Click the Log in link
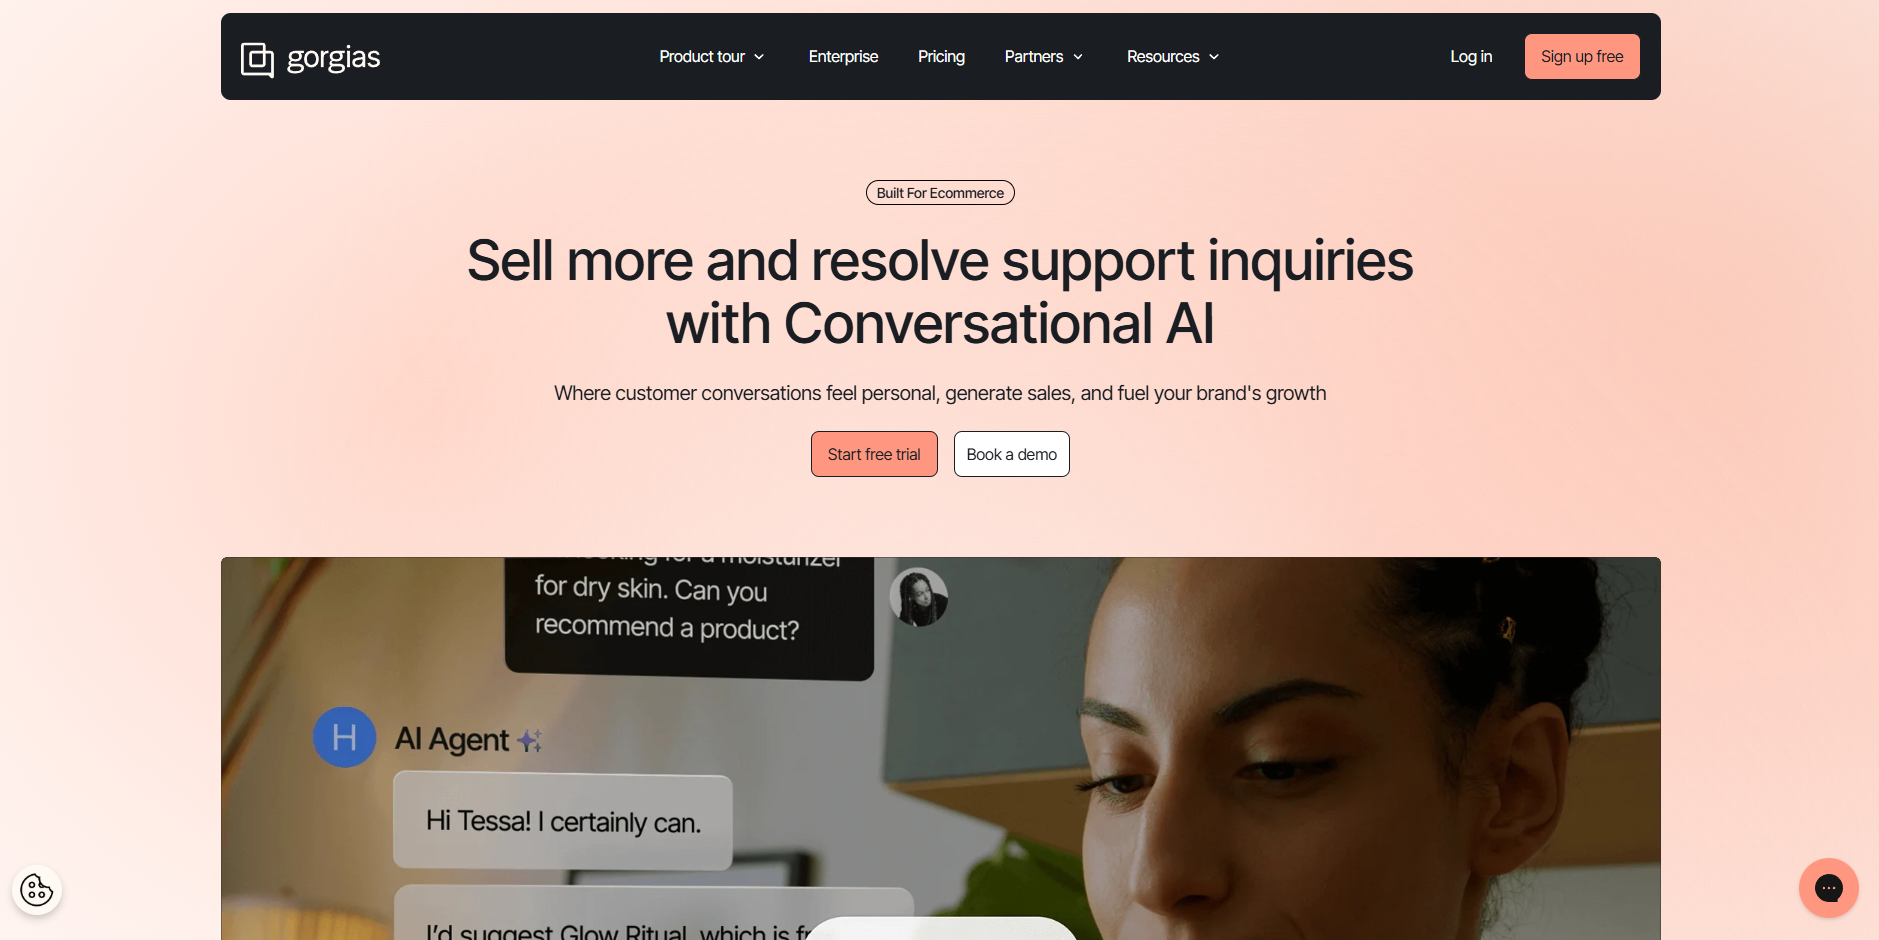The height and width of the screenshot is (940, 1879). 1471,57
